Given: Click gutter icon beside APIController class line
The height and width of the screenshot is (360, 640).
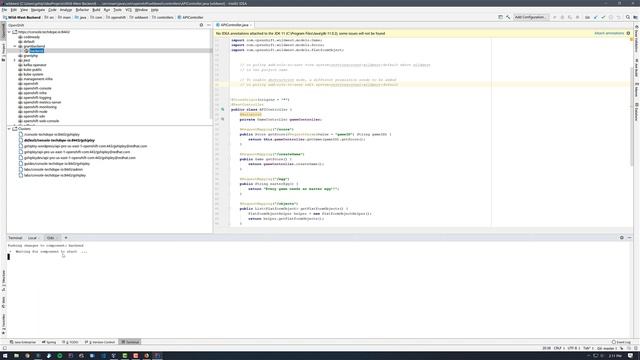Looking at the screenshot, I should click(x=222, y=109).
